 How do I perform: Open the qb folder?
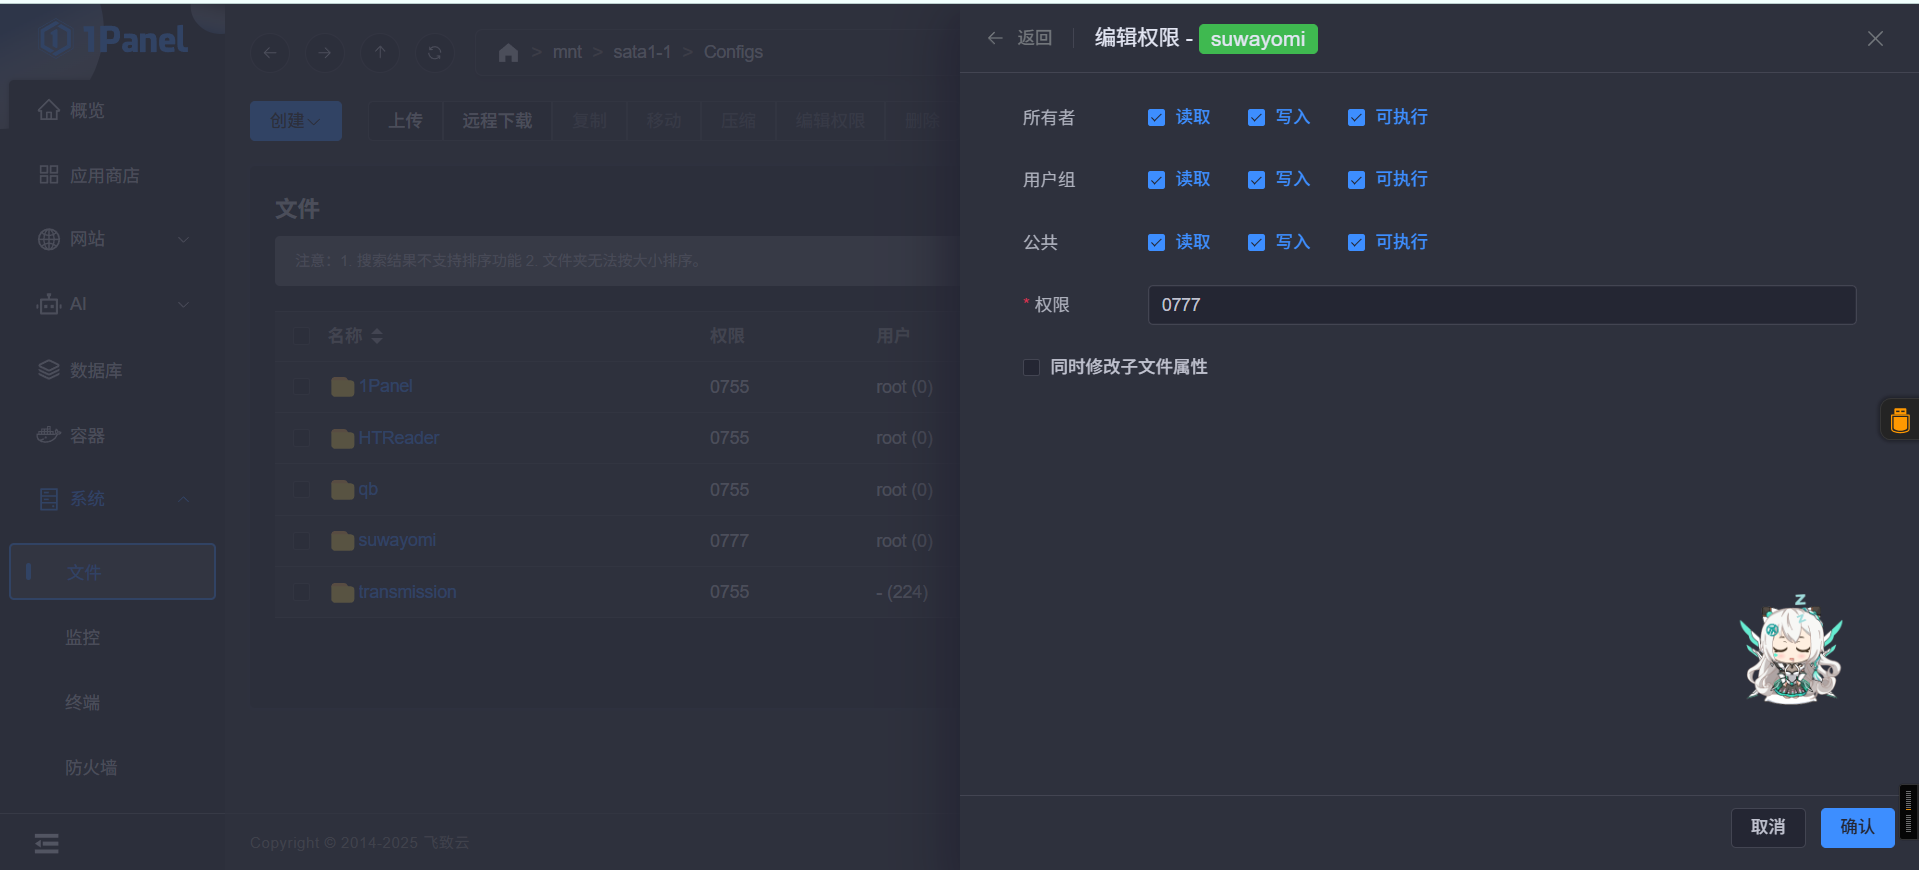click(368, 489)
